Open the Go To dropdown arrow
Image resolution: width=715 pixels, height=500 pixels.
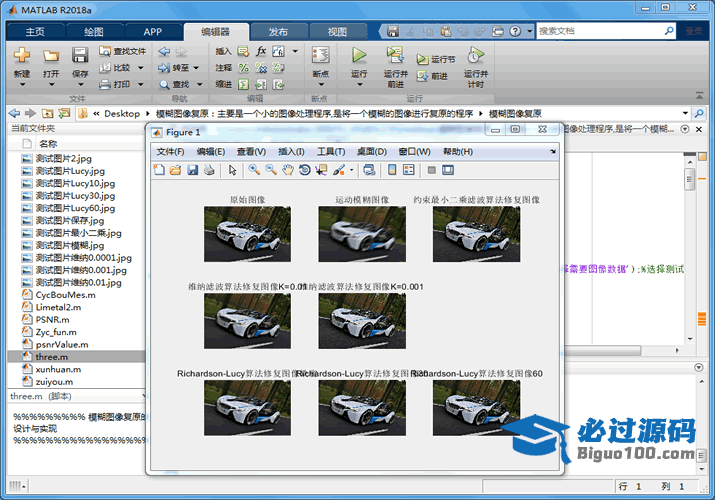tap(196, 68)
